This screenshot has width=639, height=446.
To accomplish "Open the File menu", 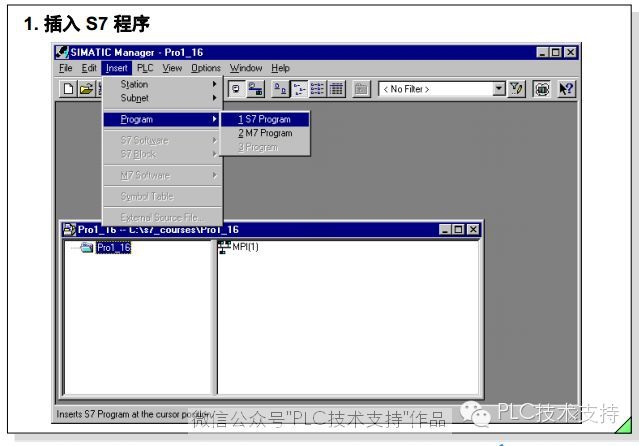I will (66, 68).
